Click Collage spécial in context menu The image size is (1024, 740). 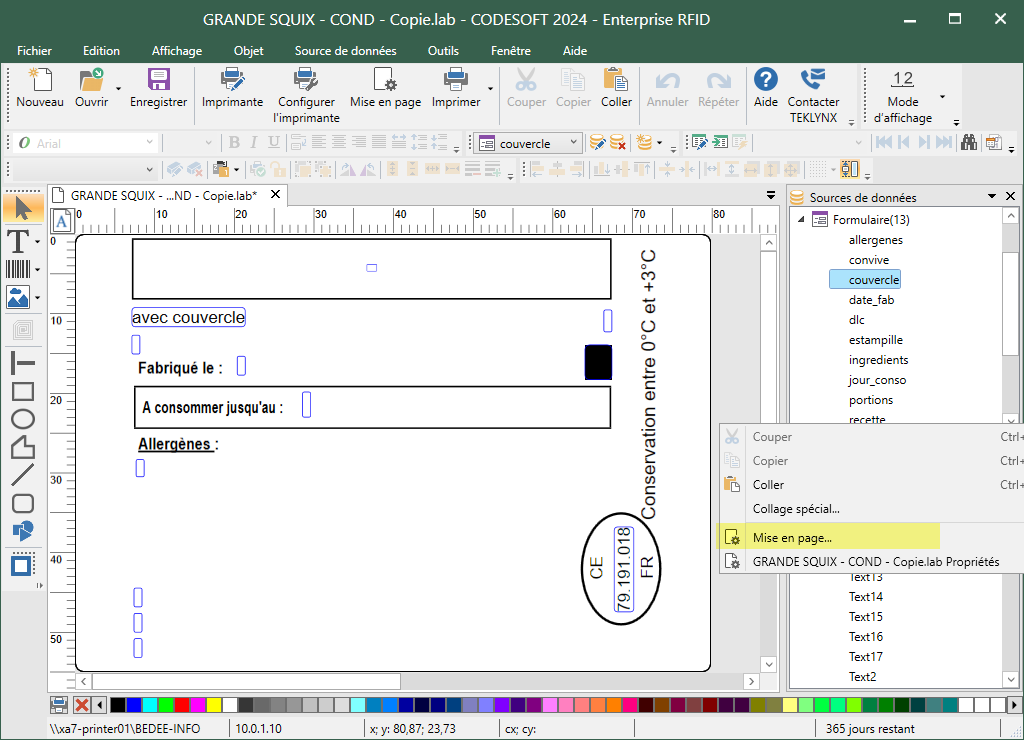[x=796, y=509]
